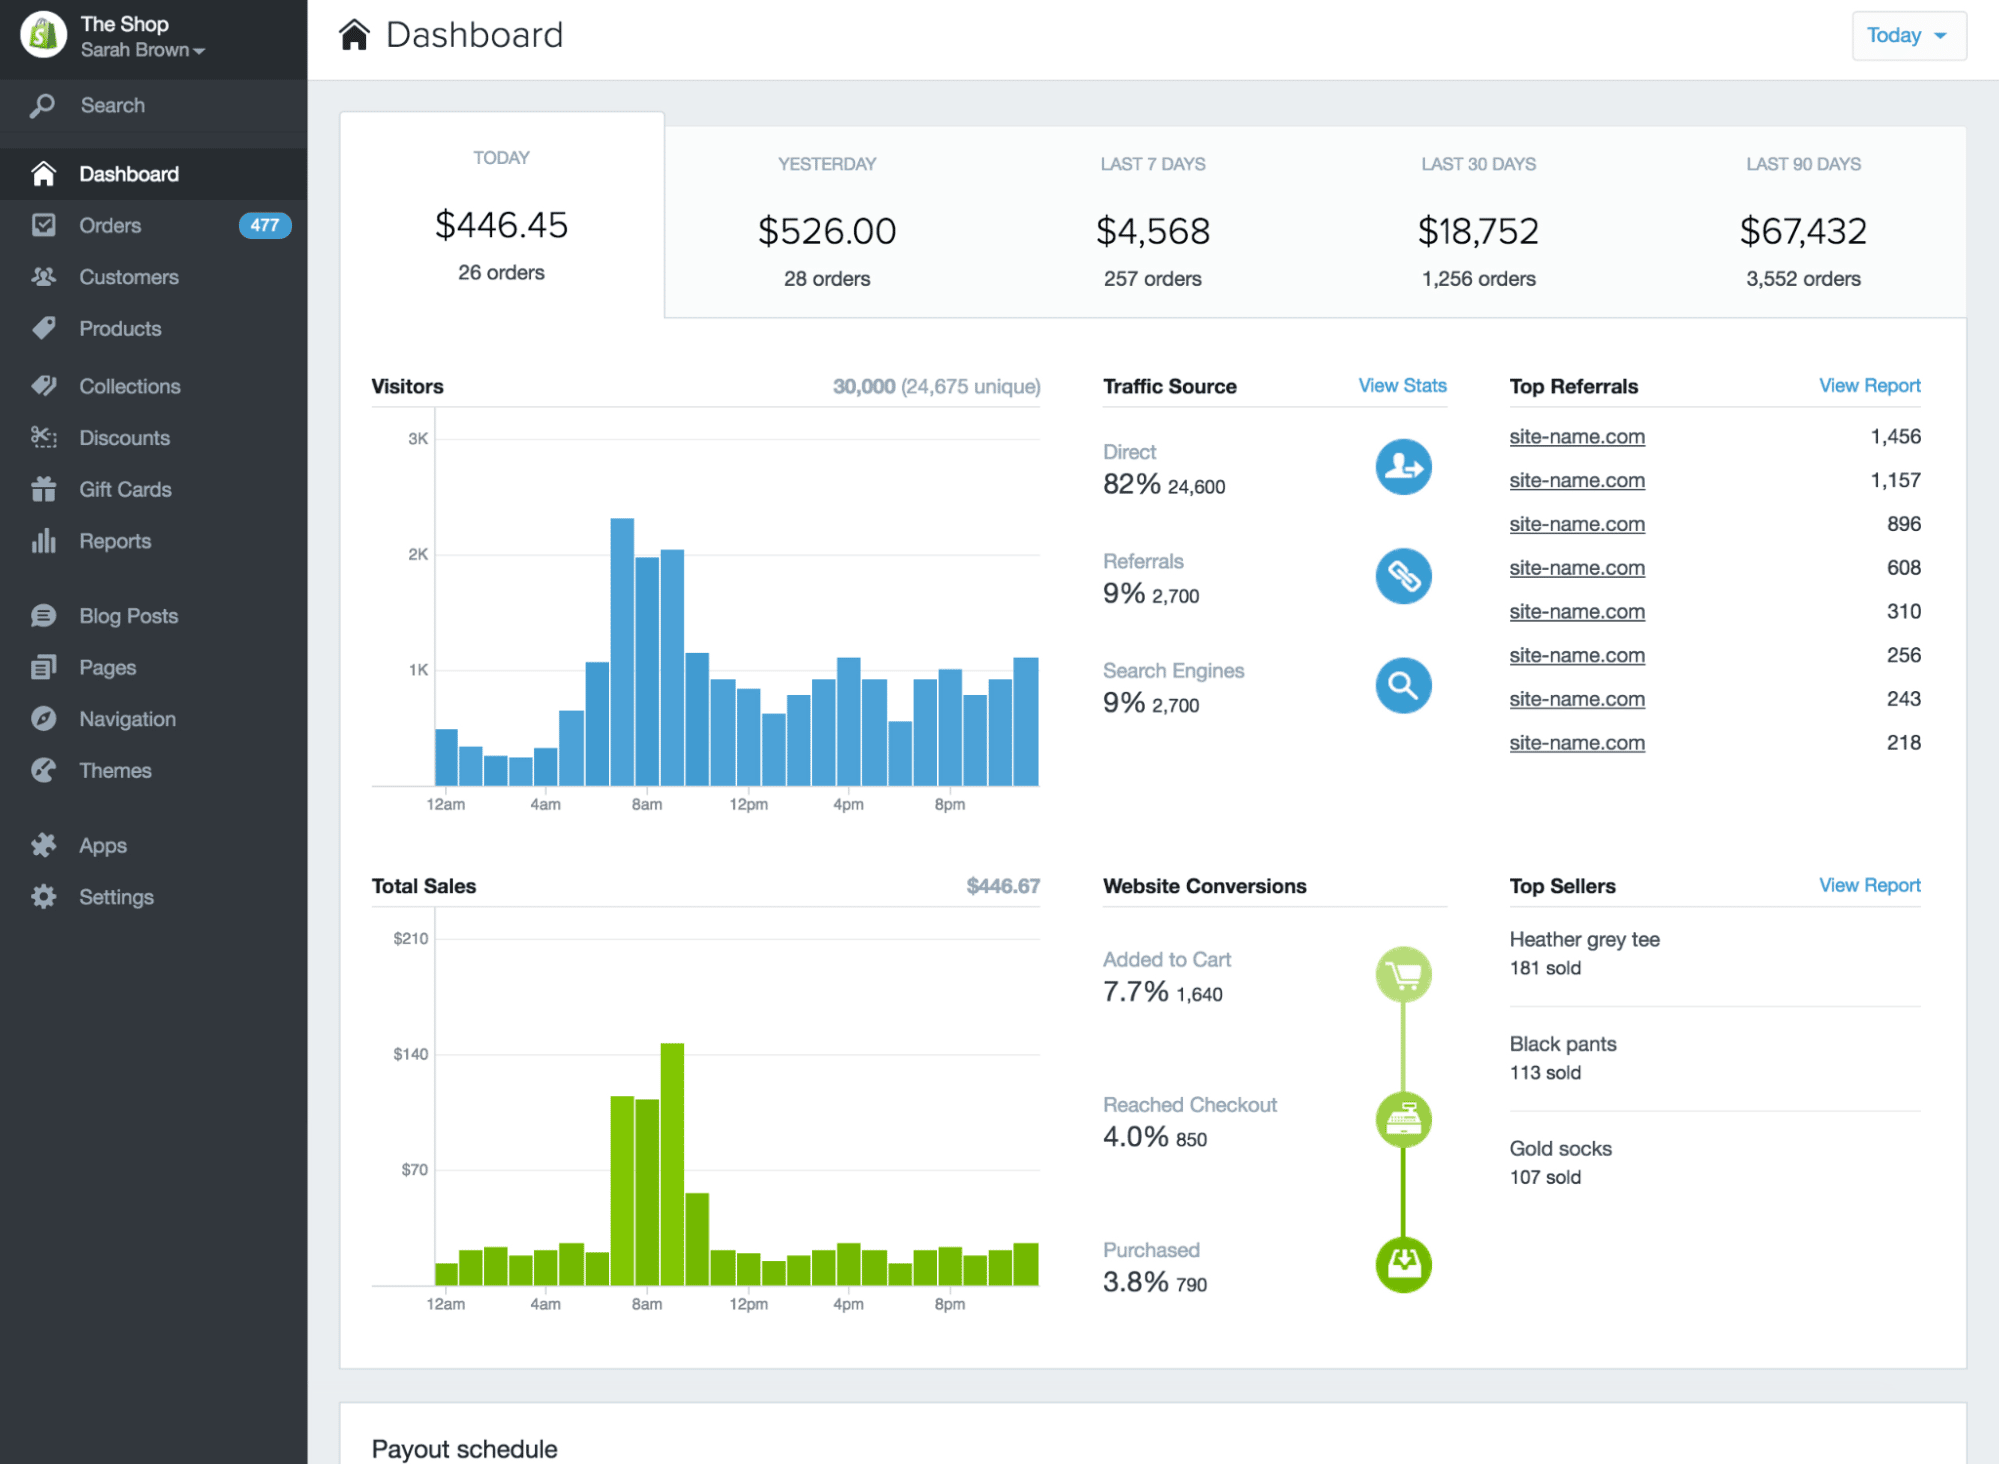This screenshot has height=1465, width=1999.
Task: Click the Apps wrench icon
Action: 44,845
